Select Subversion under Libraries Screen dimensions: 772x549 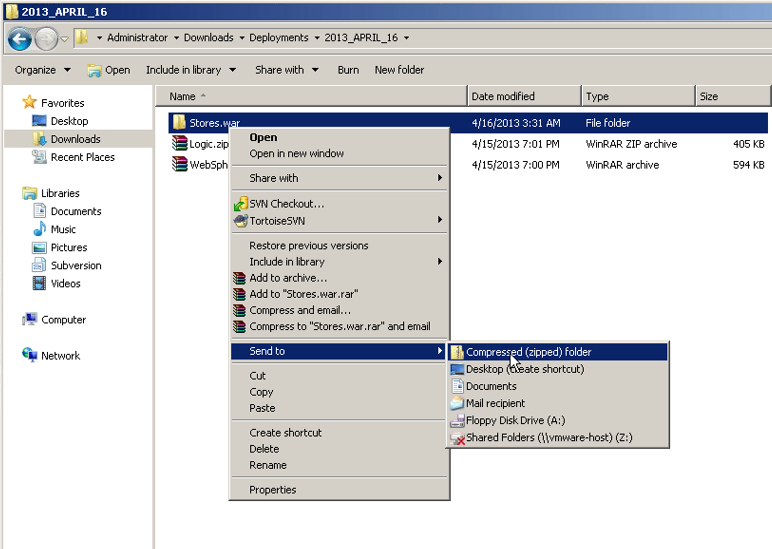point(76,265)
